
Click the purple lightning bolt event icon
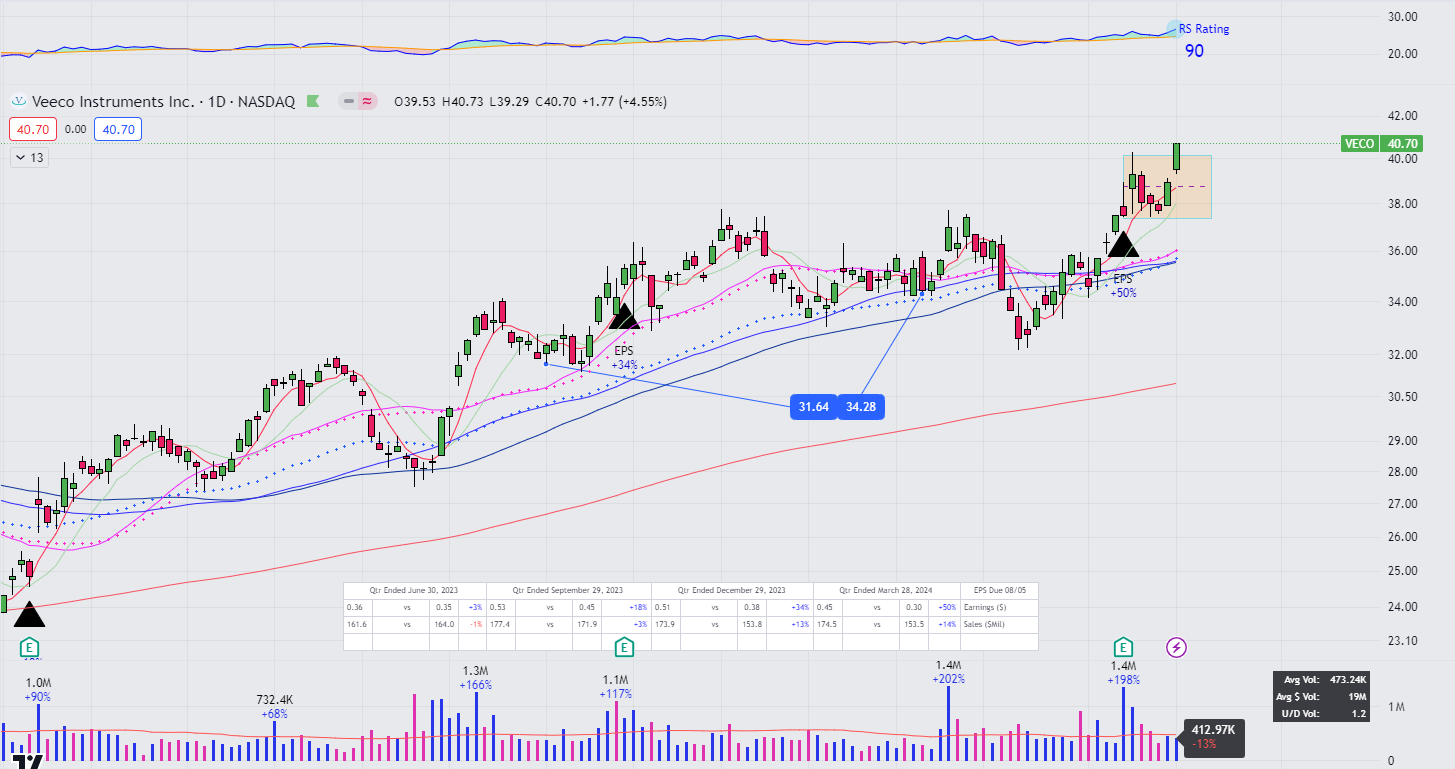[x=1177, y=647]
